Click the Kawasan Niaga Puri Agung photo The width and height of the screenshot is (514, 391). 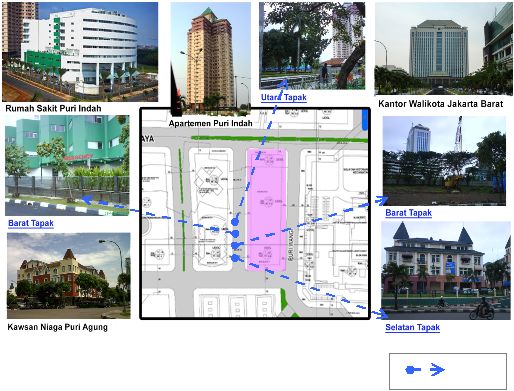click(x=69, y=276)
